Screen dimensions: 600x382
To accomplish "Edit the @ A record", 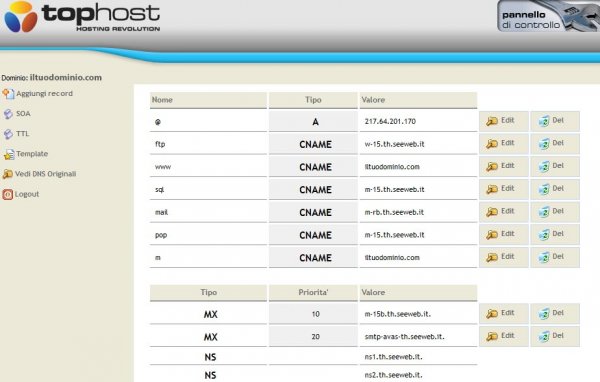I will point(504,121).
